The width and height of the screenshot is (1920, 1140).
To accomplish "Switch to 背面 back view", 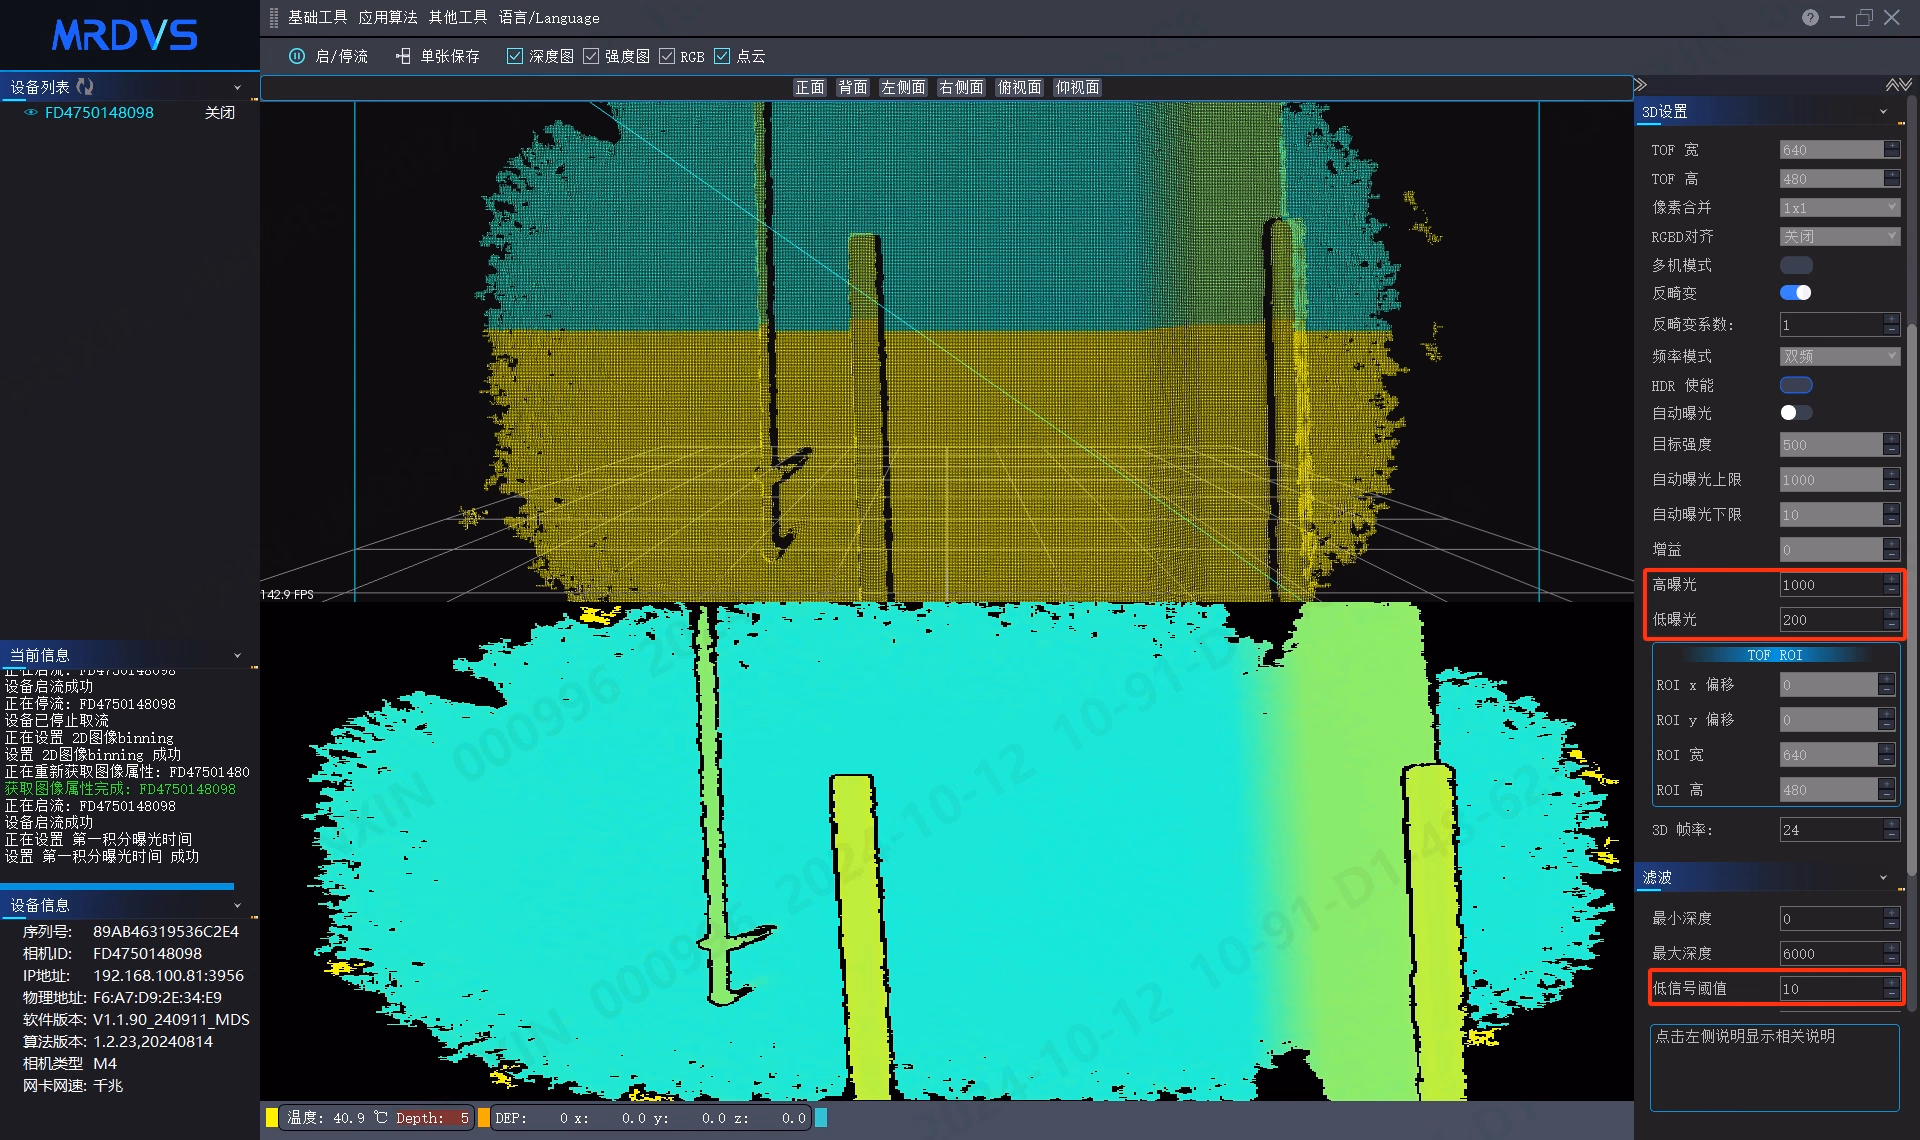I will (853, 88).
